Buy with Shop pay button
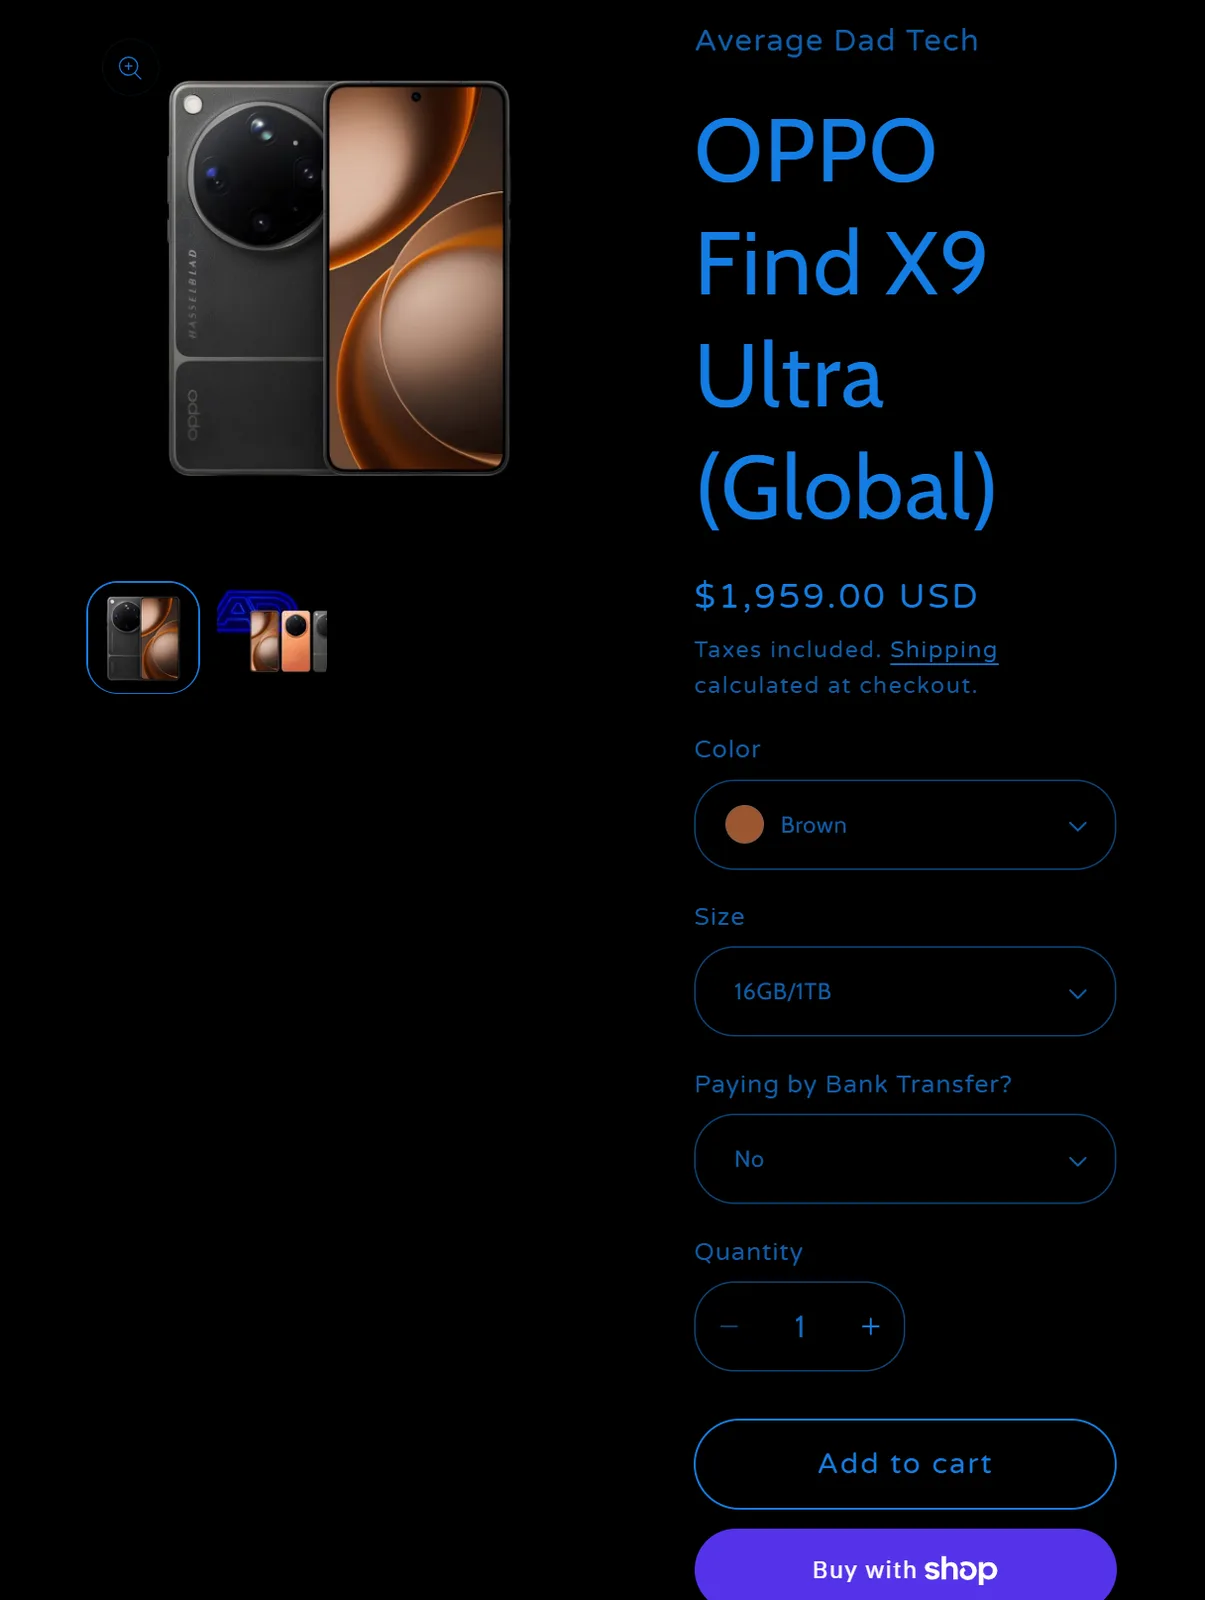The height and width of the screenshot is (1600, 1205). coord(905,1565)
